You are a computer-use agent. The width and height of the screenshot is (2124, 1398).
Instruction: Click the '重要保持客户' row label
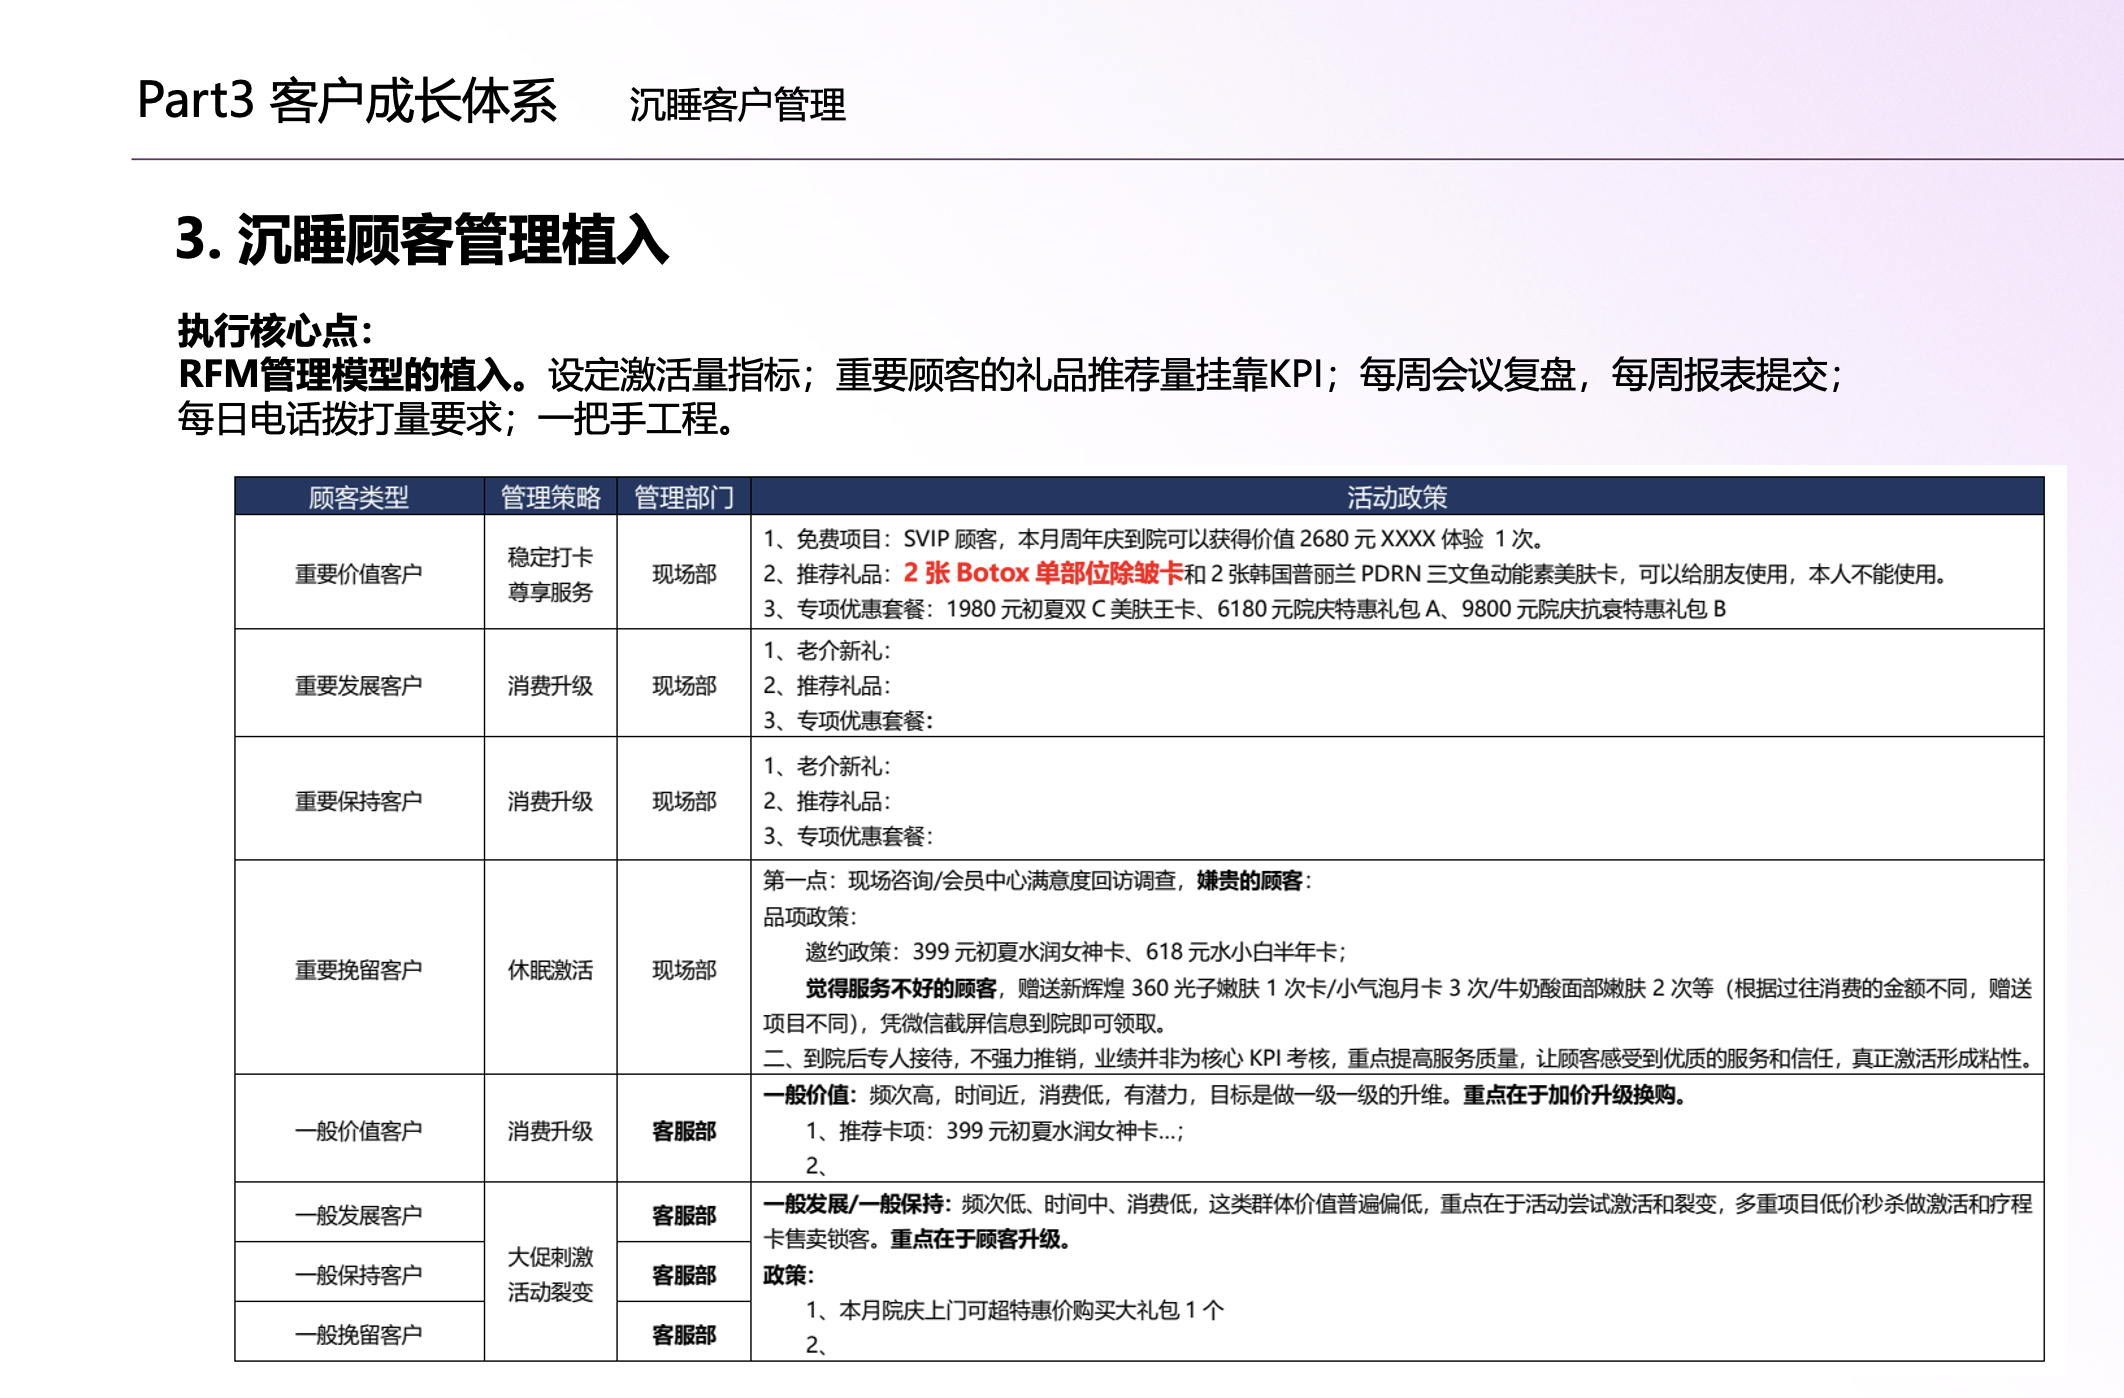[x=358, y=801]
